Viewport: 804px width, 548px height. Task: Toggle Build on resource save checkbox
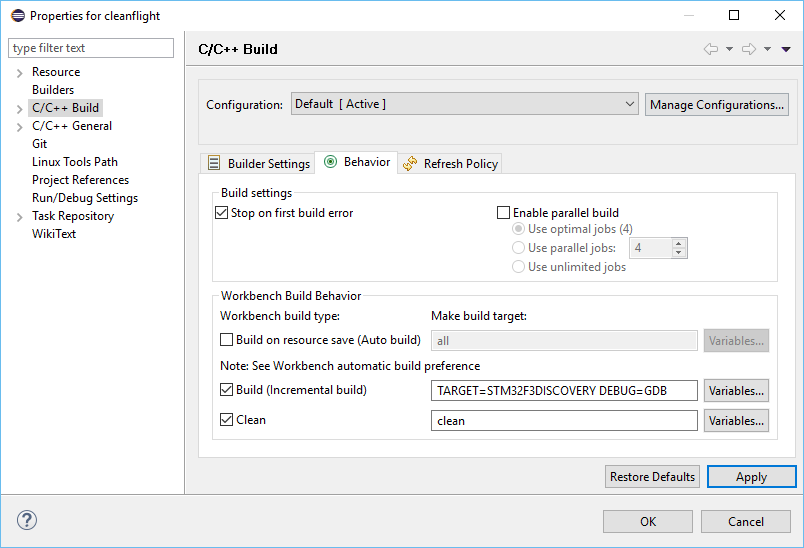[x=227, y=340]
